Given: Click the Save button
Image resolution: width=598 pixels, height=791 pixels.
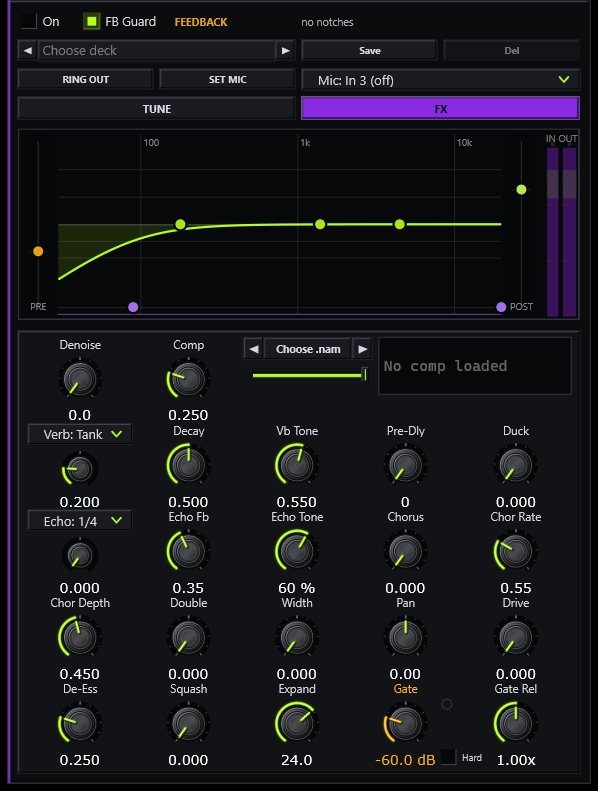Looking at the screenshot, I should (369, 50).
